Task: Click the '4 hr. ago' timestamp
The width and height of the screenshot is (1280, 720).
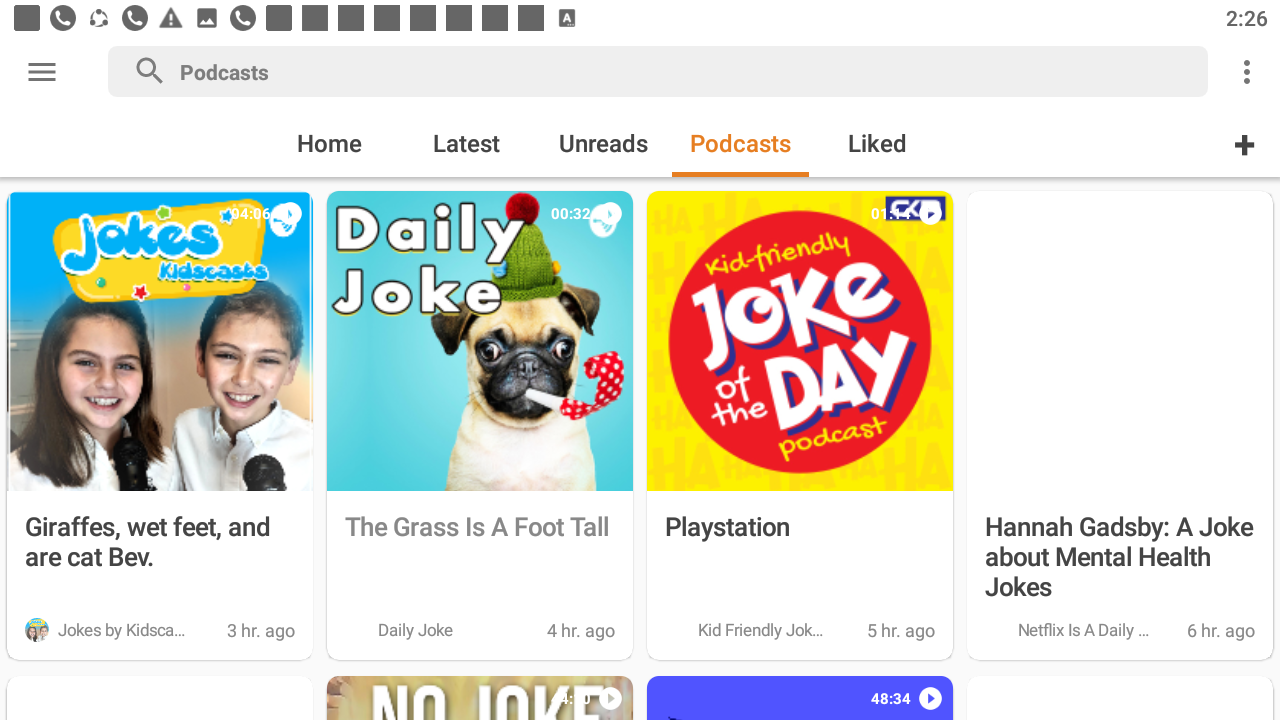Action: [x=581, y=631]
